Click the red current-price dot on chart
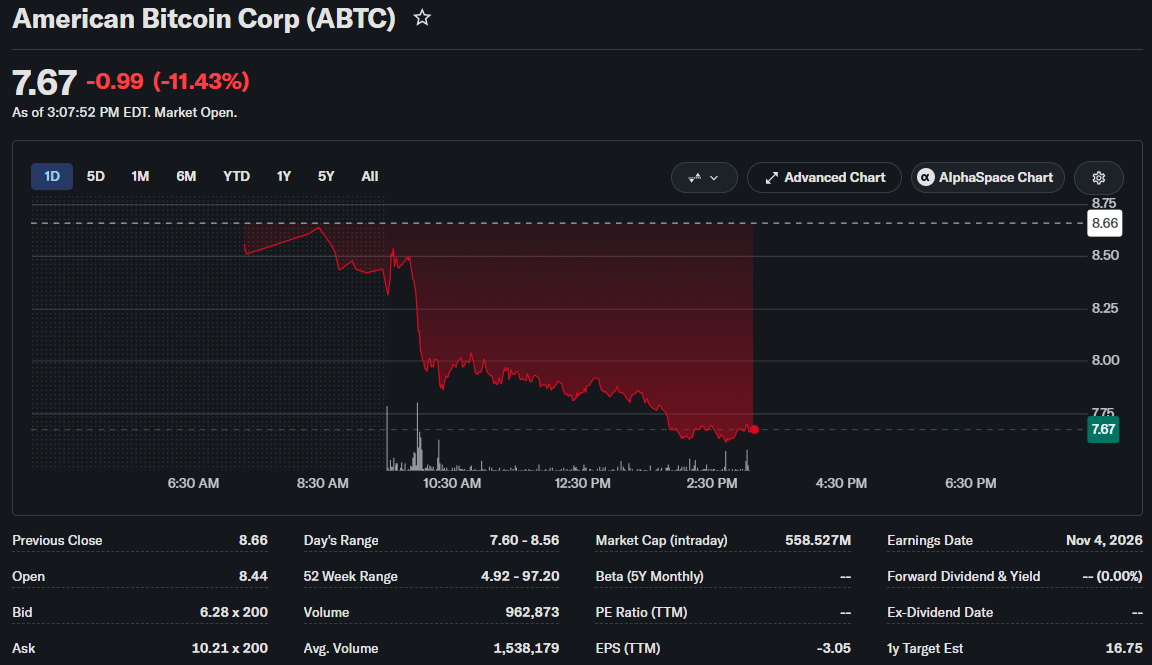Viewport: 1152px width, 665px height. [754, 429]
